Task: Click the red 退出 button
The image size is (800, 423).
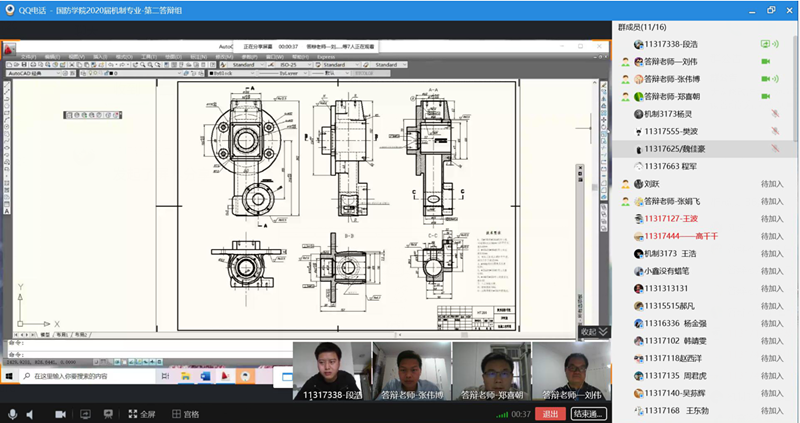Action: tap(549, 414)
